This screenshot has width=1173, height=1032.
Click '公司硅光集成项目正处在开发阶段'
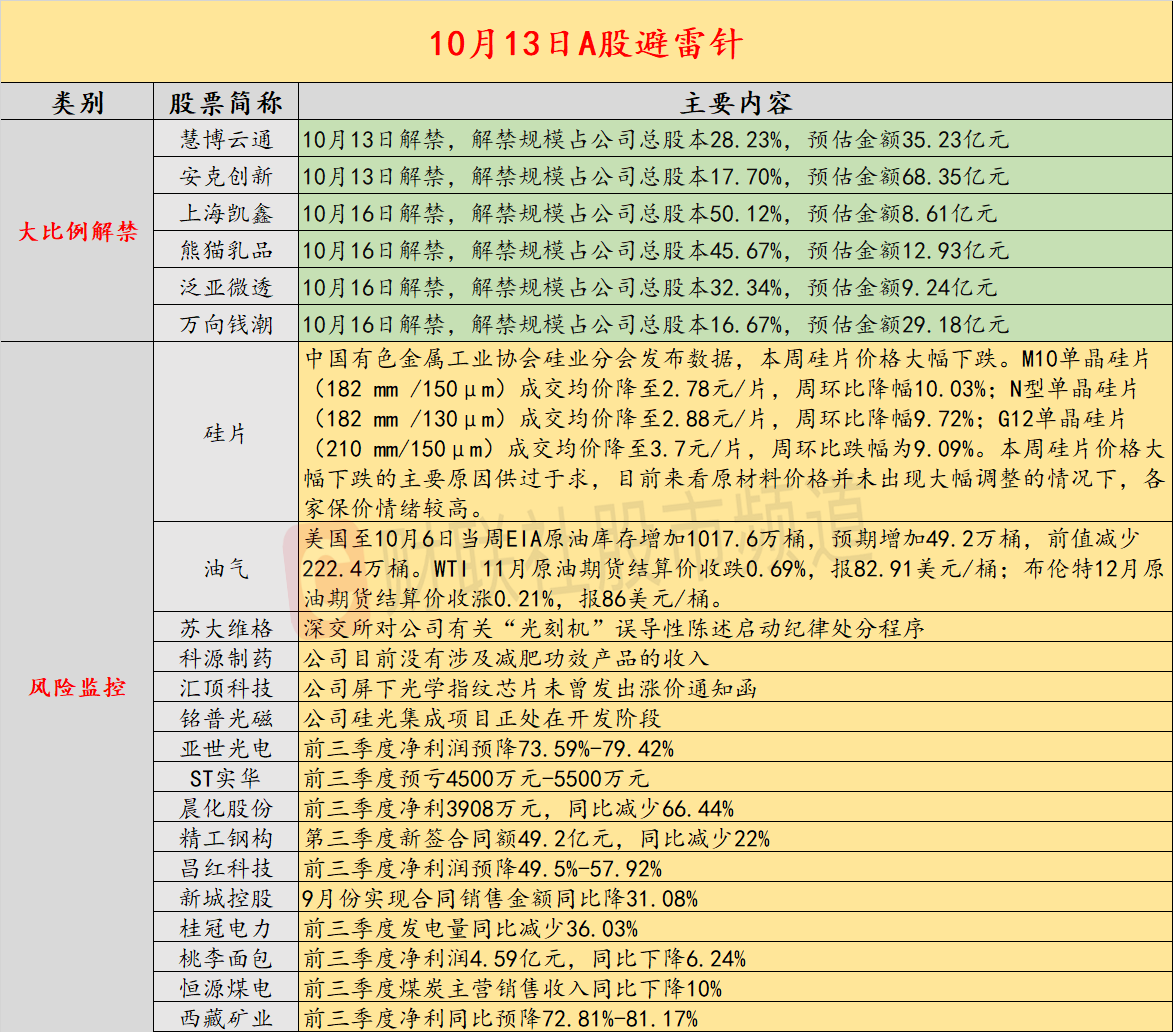[x=482, y=718]
